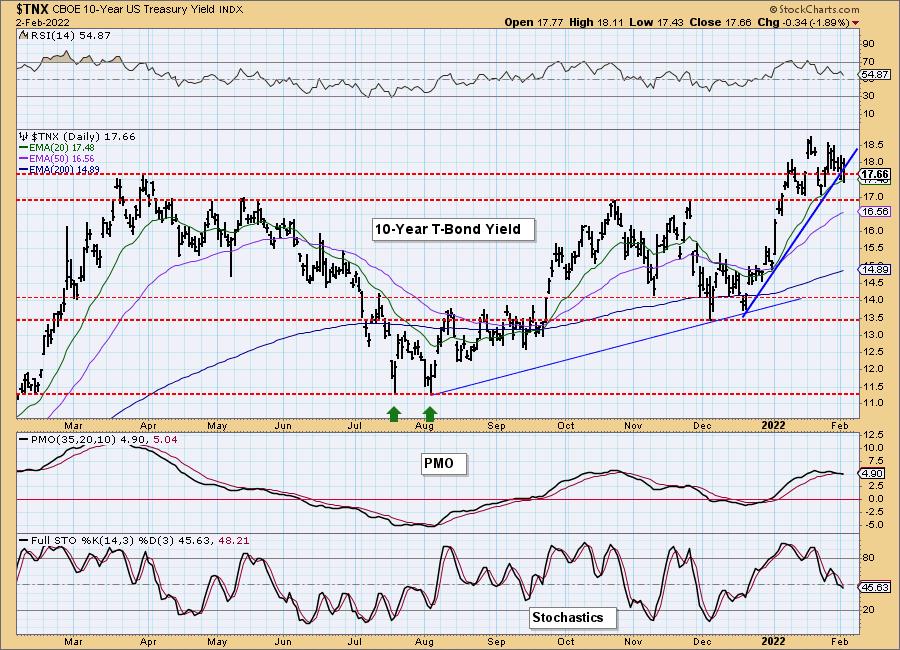Click the 17.66 last price tag on axis
This screenshot has height=650, width=900.
(x=876, y=175)
